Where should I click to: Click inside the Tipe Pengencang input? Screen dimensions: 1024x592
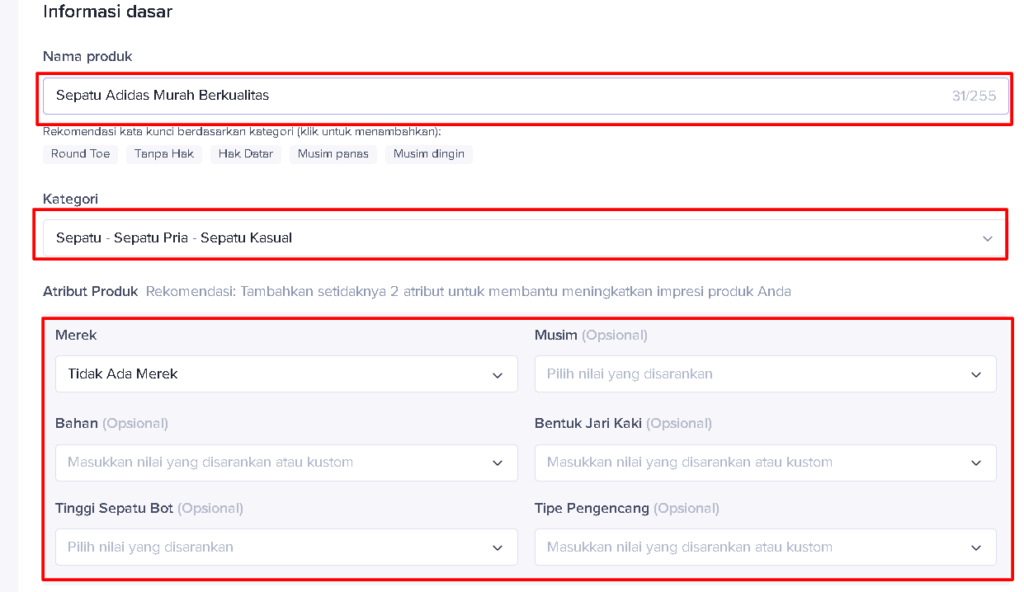click(740, 547)
